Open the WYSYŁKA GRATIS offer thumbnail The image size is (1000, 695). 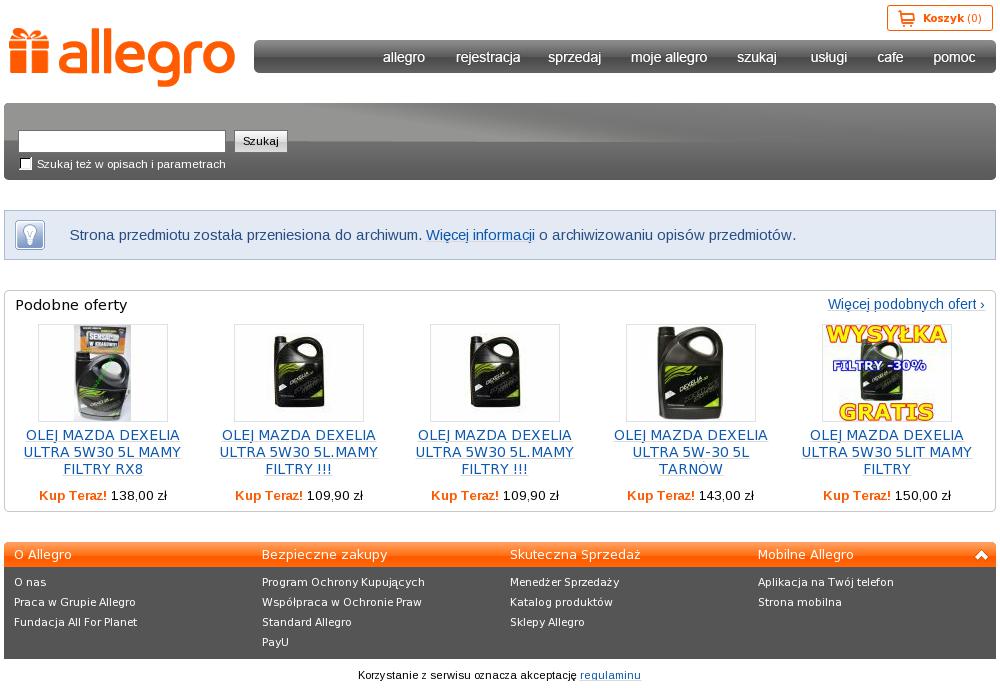886,373
